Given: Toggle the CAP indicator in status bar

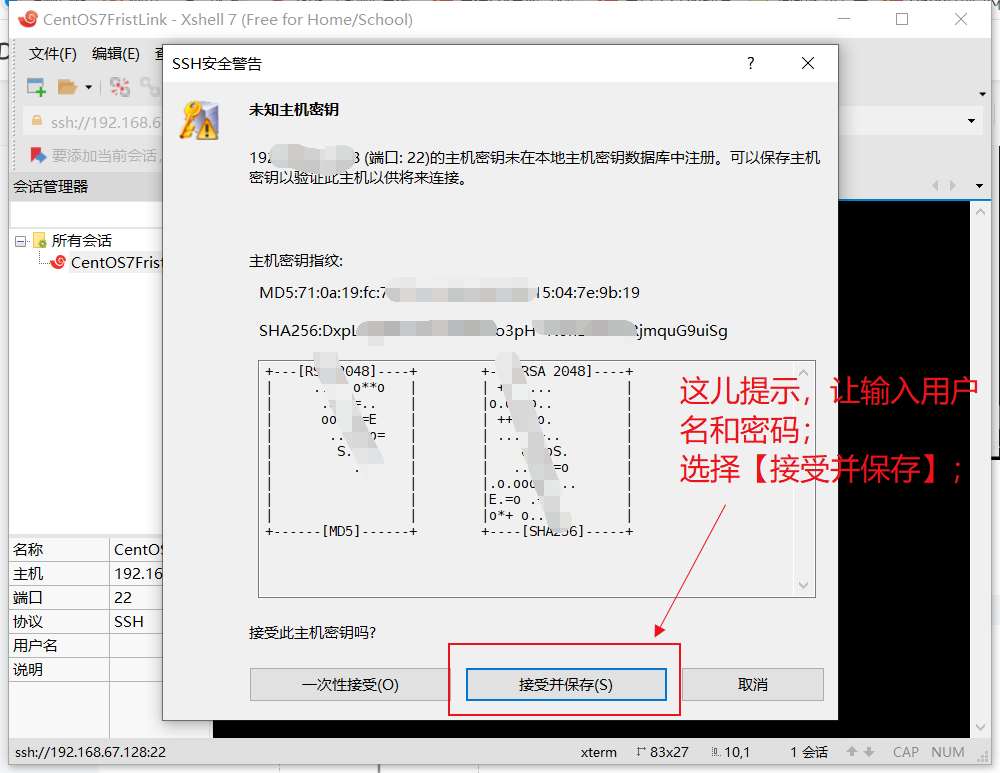Looking at the screenshot, I should coord(905,751).
